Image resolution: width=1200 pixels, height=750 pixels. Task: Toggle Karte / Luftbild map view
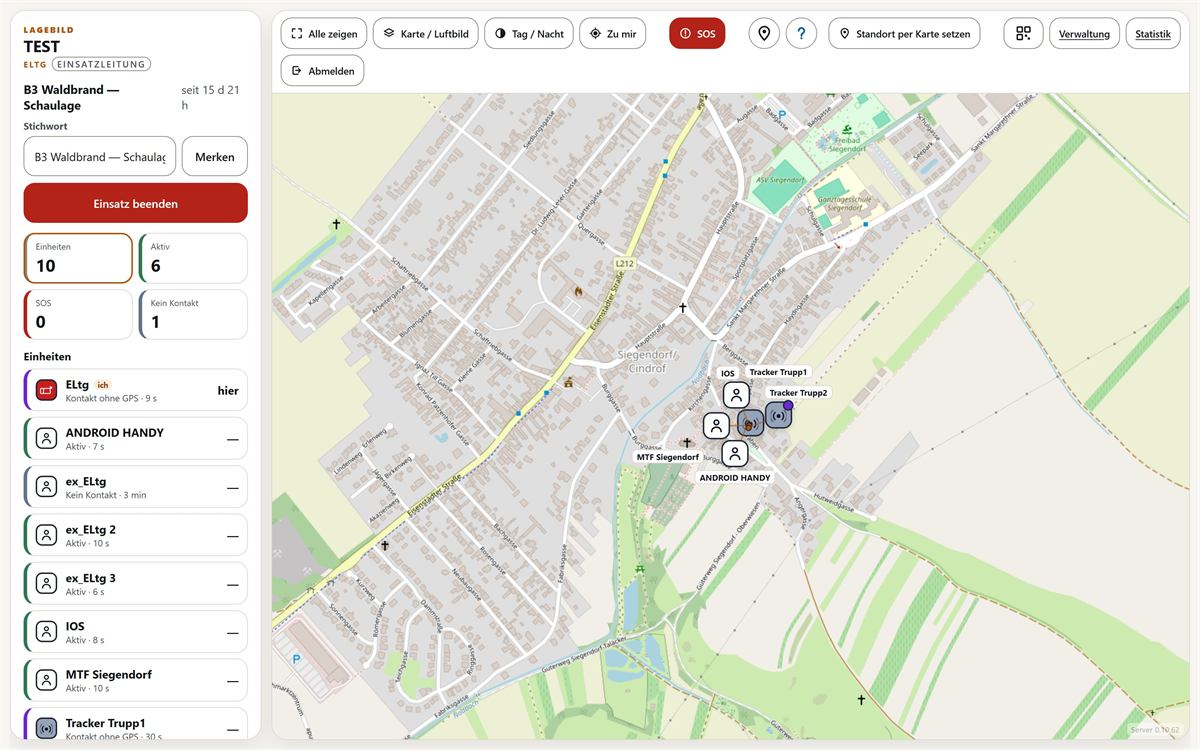pos(426,33)
